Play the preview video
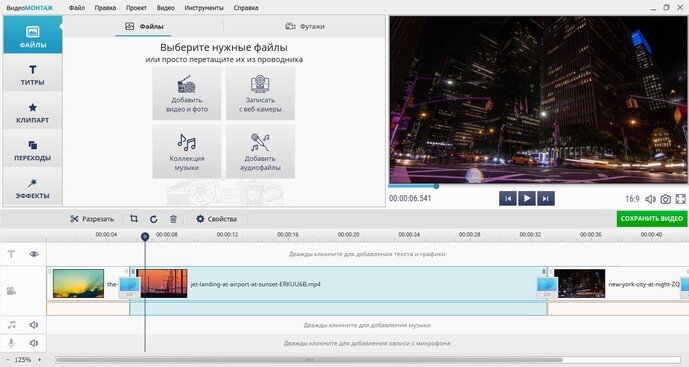Image resolution: width=689 pixels, height=367 pixels. point(526,199)
